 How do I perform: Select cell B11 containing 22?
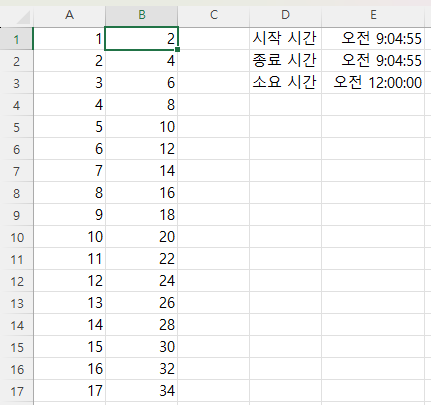[142, 259]
